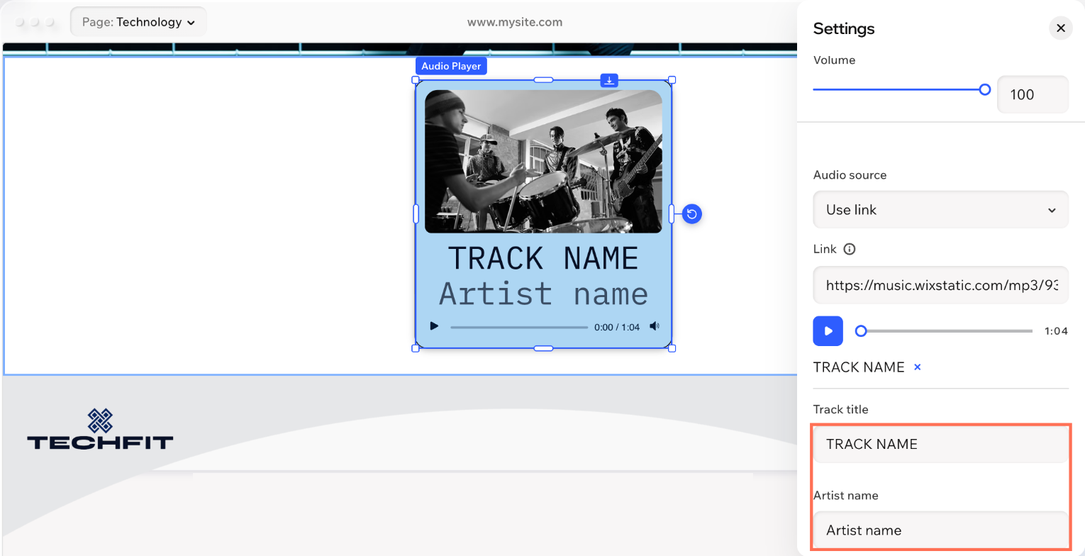1085x556 pixels.
Task: Click the 0:00 / 1:04 time display
Action: (617, 327)
